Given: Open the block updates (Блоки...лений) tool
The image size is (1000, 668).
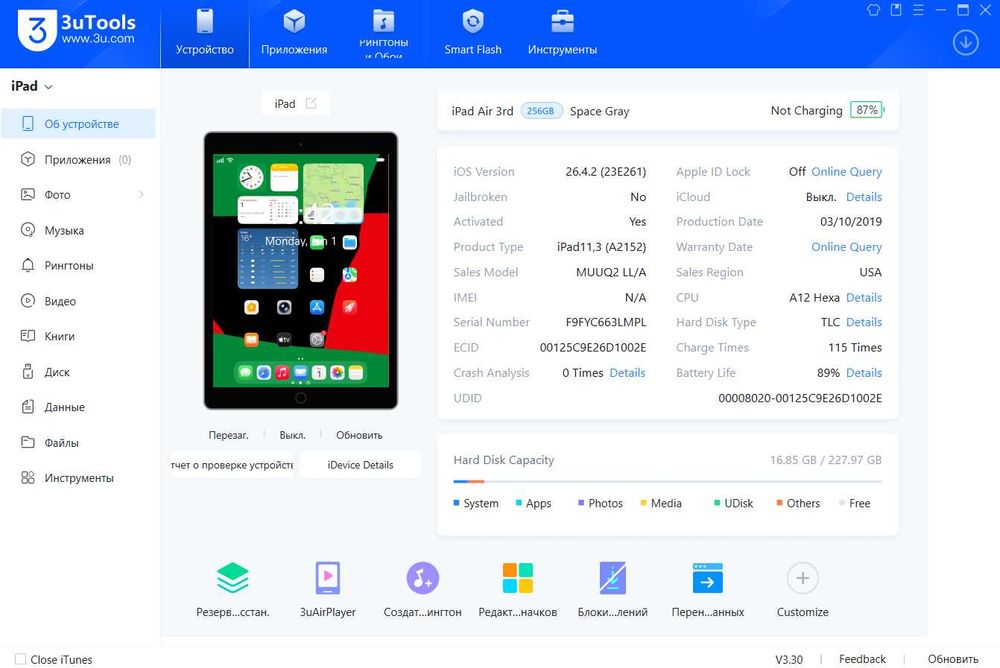Looking at the screenshot, I should click(613, 589).
